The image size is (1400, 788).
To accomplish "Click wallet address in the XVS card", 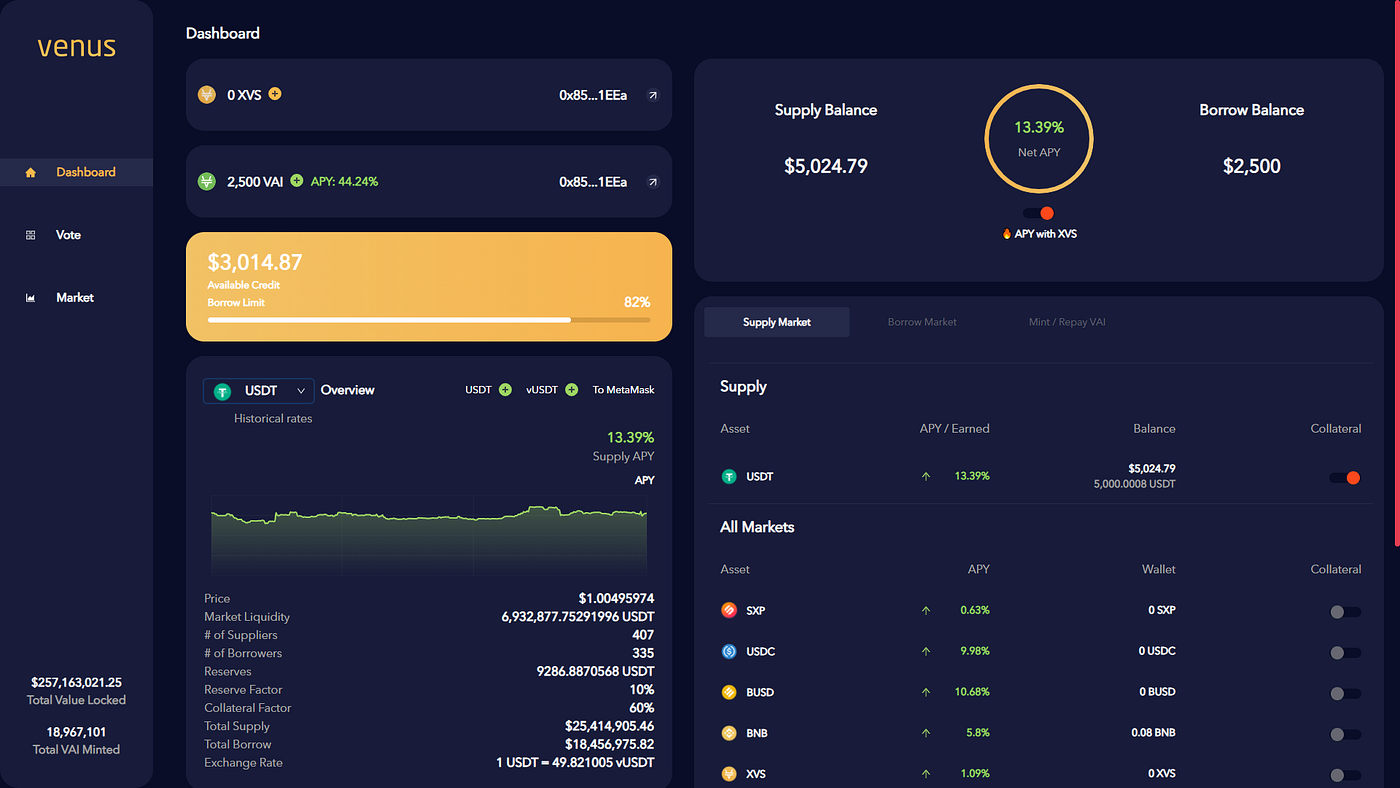I will [x=593, y=95].
